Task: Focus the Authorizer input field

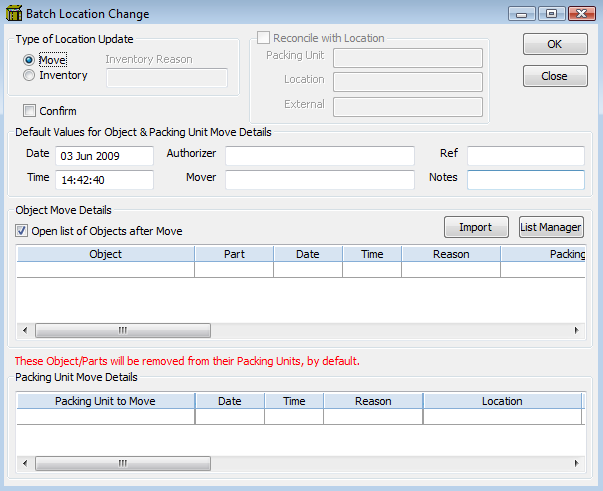Action: [320, 156]
